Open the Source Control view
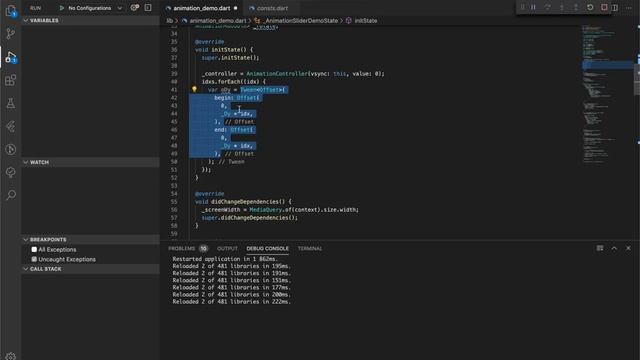Viewport: 640px width, 360px height. (x=11, y=33)
